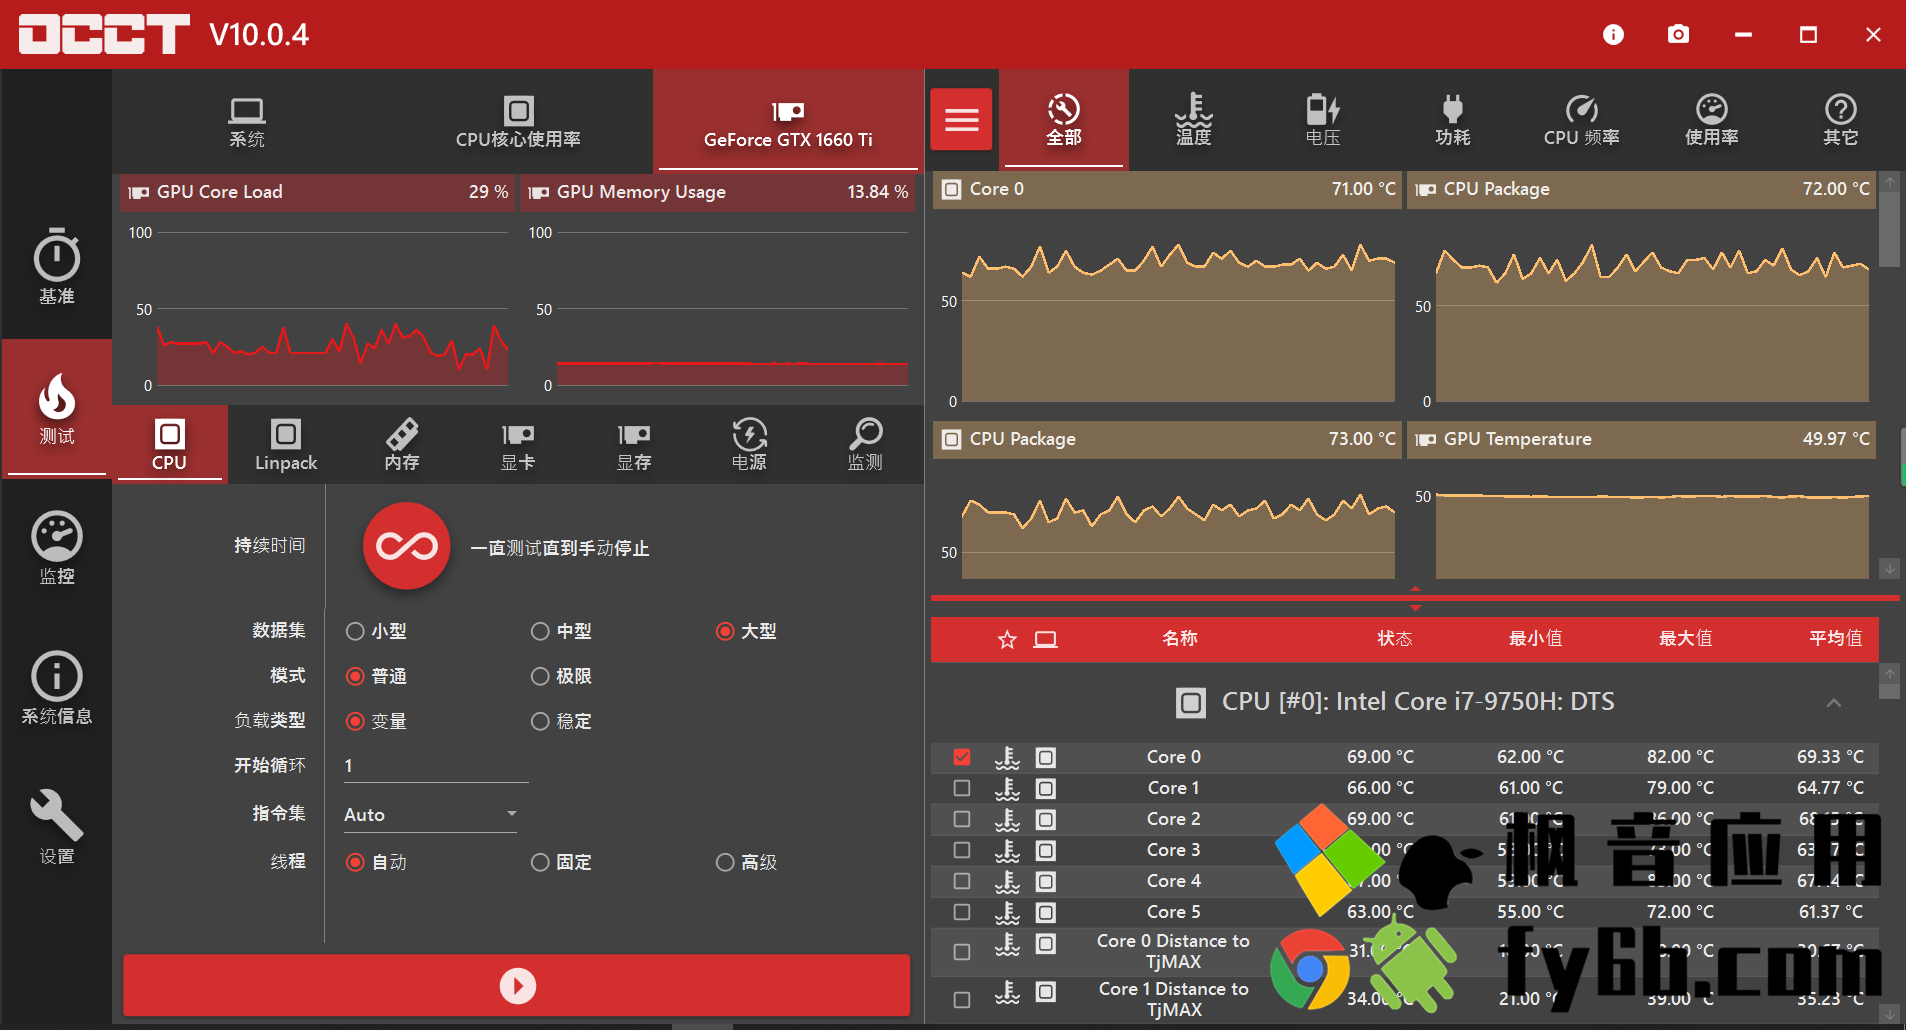Screen dimensions: 1906x1030
Task: Click the red panel splitter handle
Action: point(1415,598)
